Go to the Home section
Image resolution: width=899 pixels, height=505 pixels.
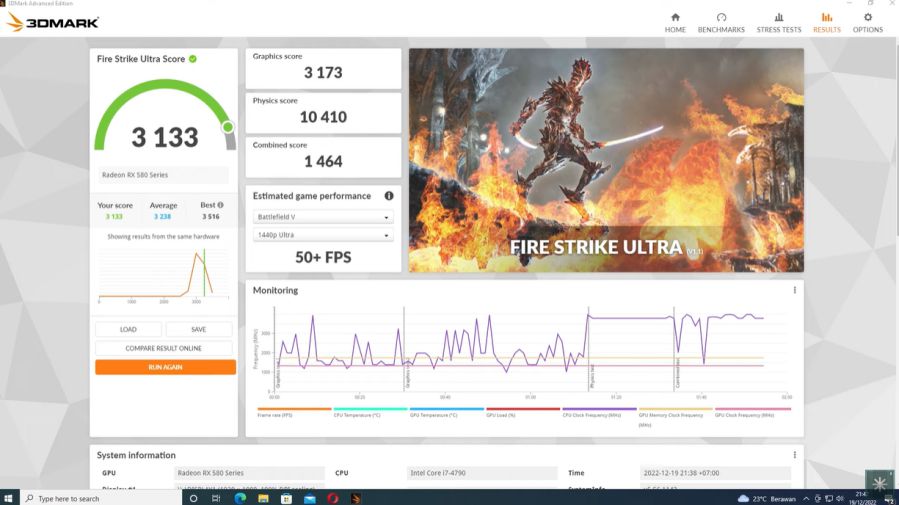(x=675, y=23)
